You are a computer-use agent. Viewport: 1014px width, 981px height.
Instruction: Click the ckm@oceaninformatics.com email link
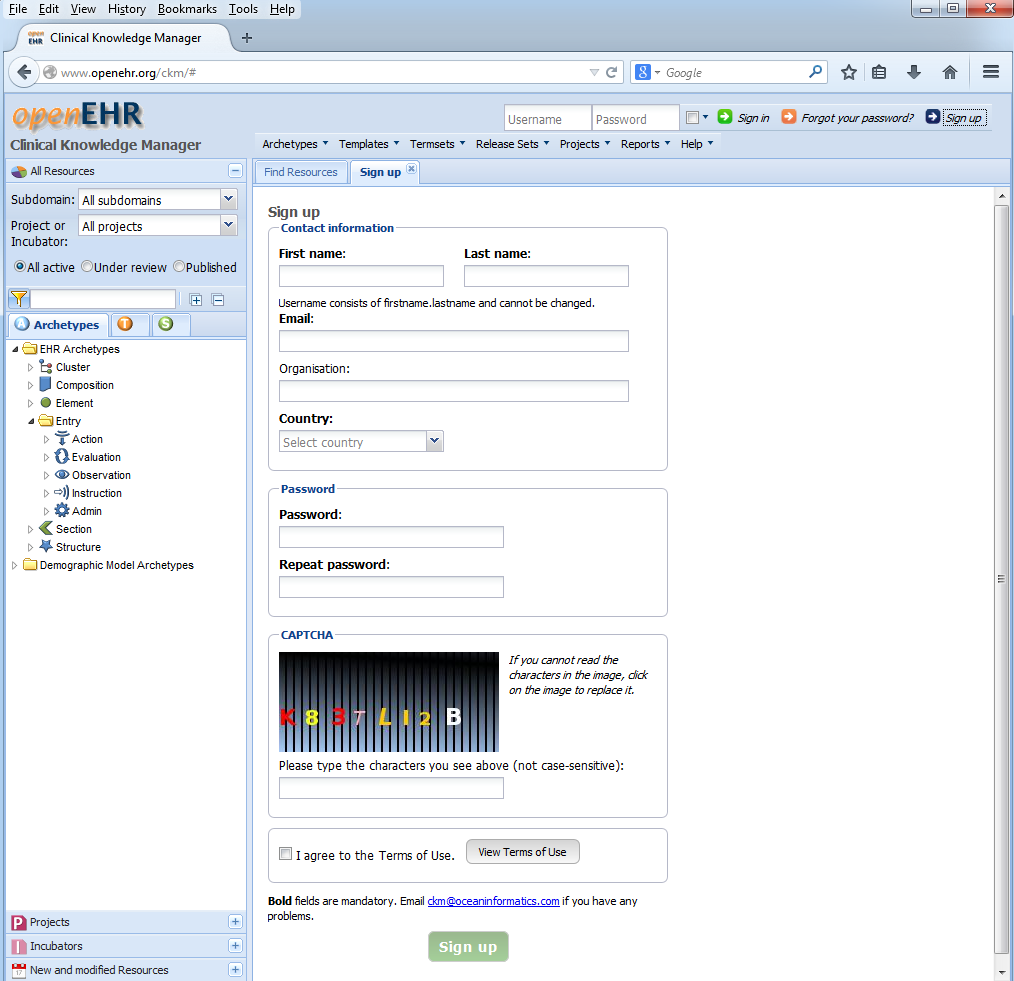click(x=493, y=901)
